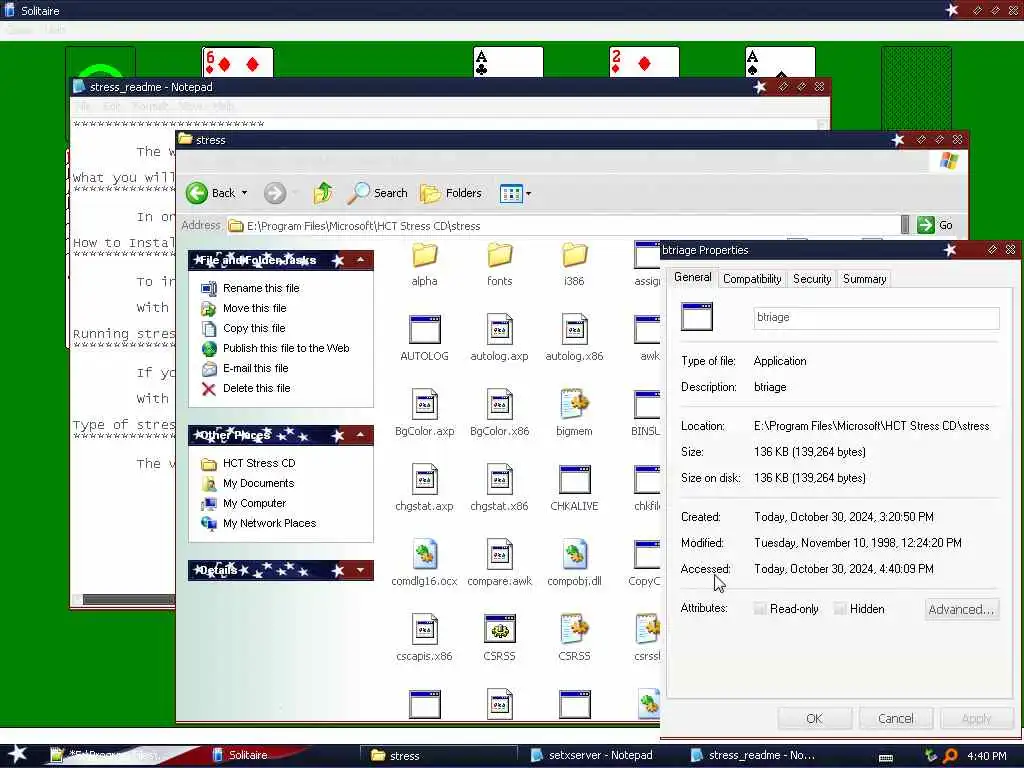Click the Start button star icon
The height and width of the screenshot is (768, 1024).
pyautogui.click(x=18, y=754)
